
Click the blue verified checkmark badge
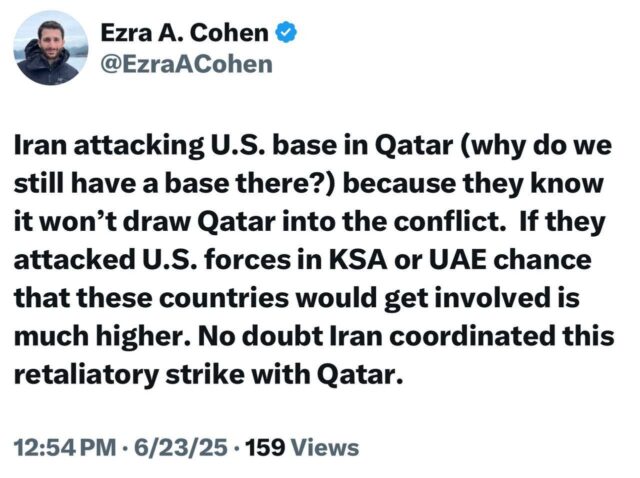pyautogui.click(x=287, y=32)
